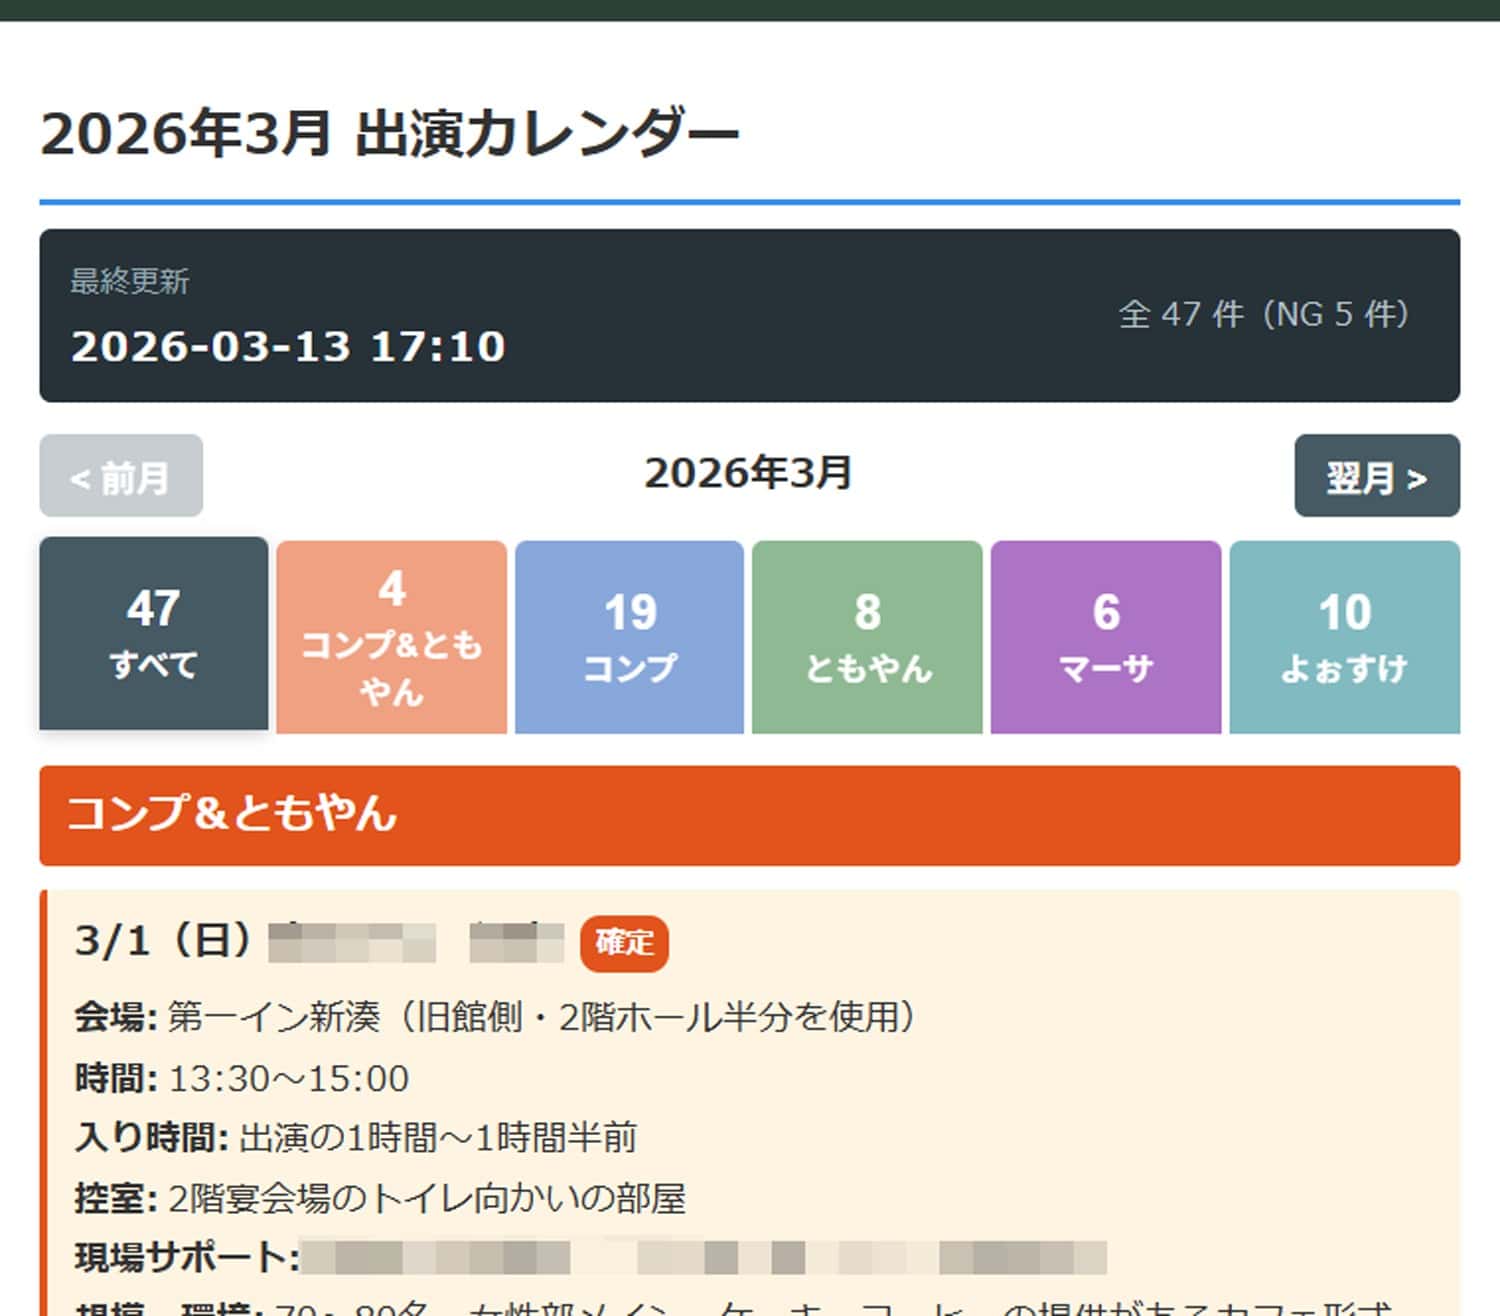Open the 3/1（日）event entry
This screenshot has height=1316, width=1500.
click(x=165, y=940)
